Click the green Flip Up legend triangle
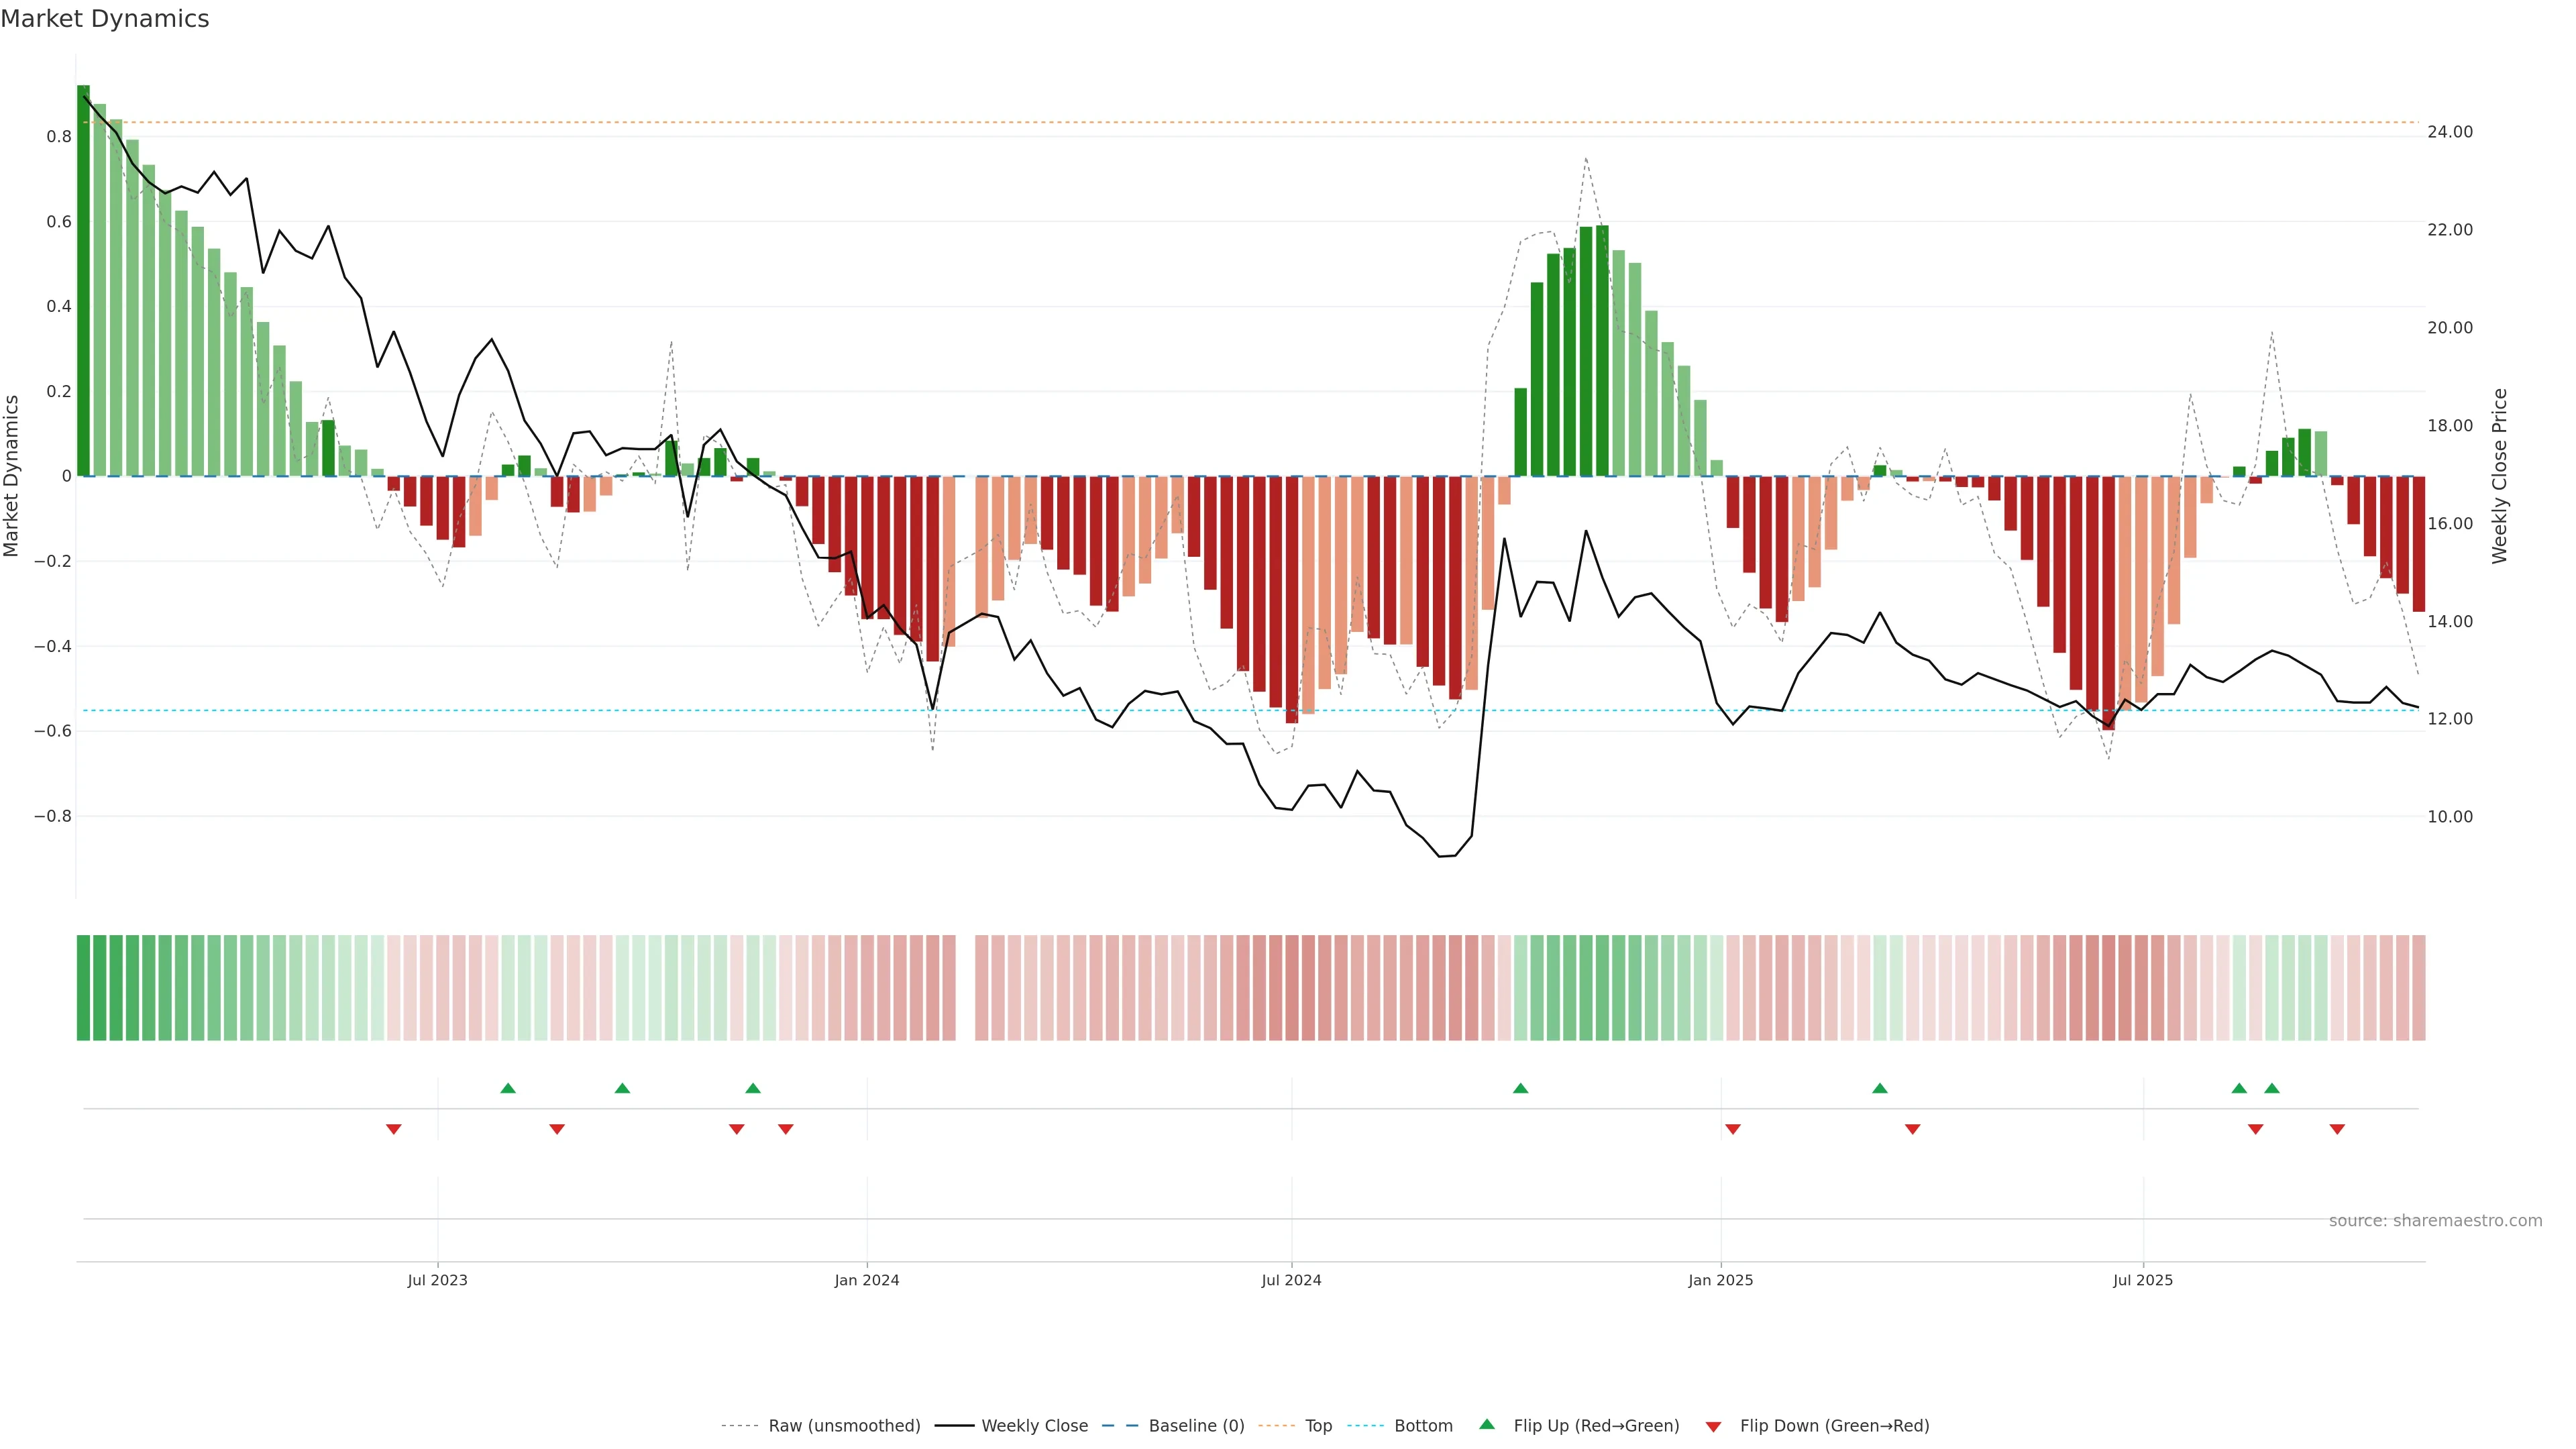Screen dimensions: 2576x1449 pos(1487,1424)
